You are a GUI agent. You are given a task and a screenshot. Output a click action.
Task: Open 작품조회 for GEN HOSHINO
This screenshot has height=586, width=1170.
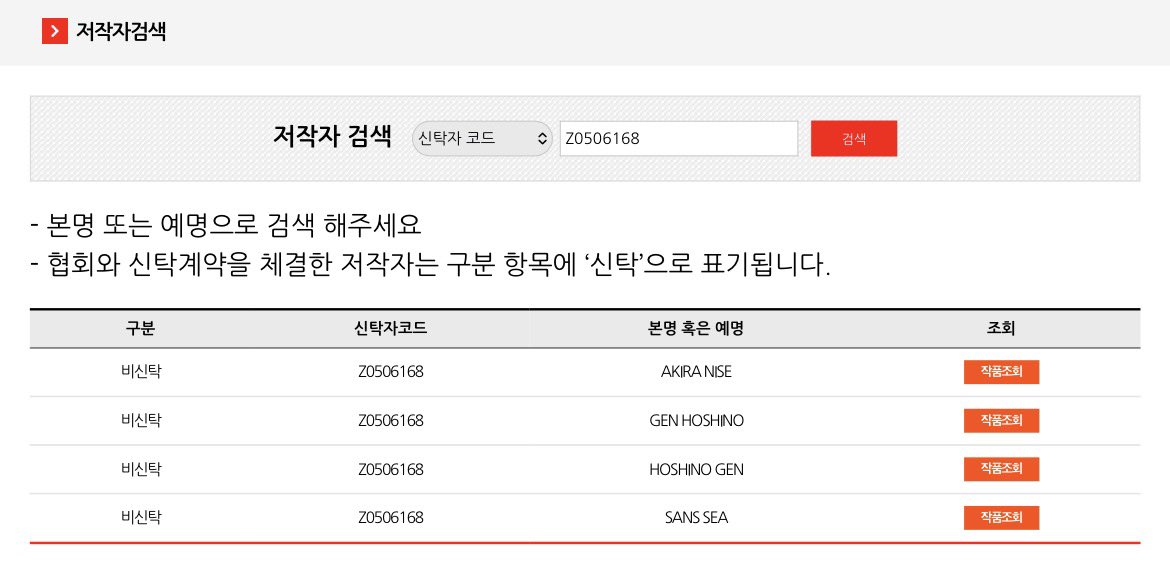point(1001,420)
